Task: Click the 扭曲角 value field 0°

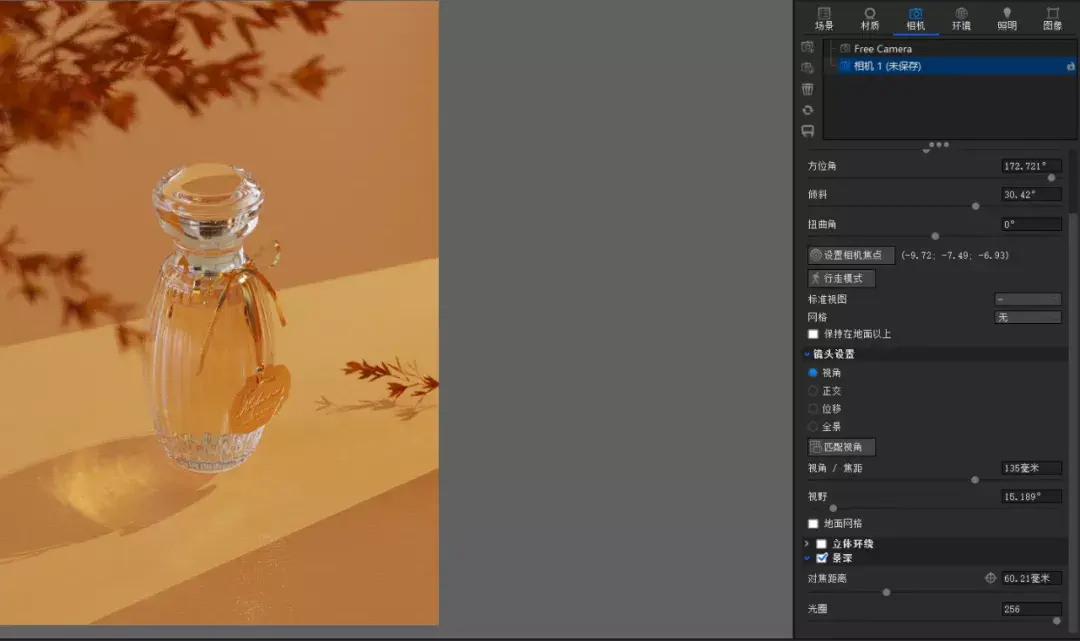Action: [x=1031, y=224]
